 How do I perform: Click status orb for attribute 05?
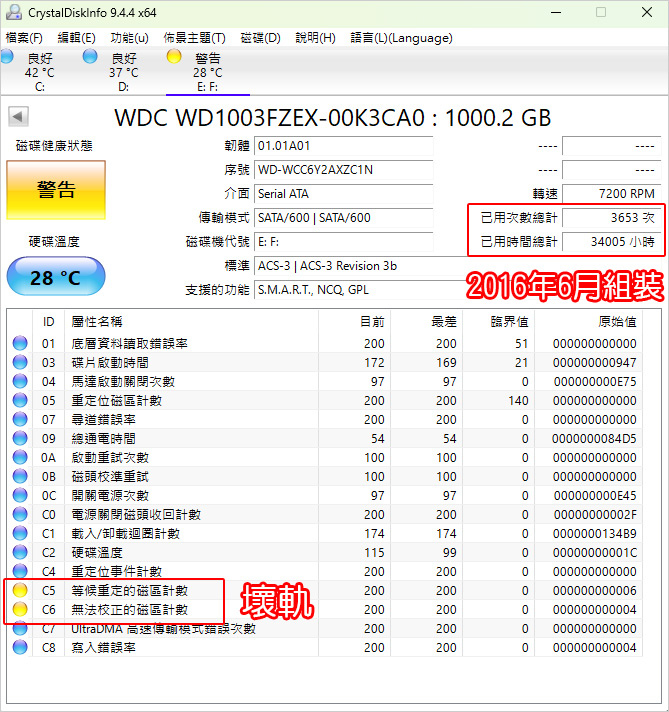click(x=20, y=400)
